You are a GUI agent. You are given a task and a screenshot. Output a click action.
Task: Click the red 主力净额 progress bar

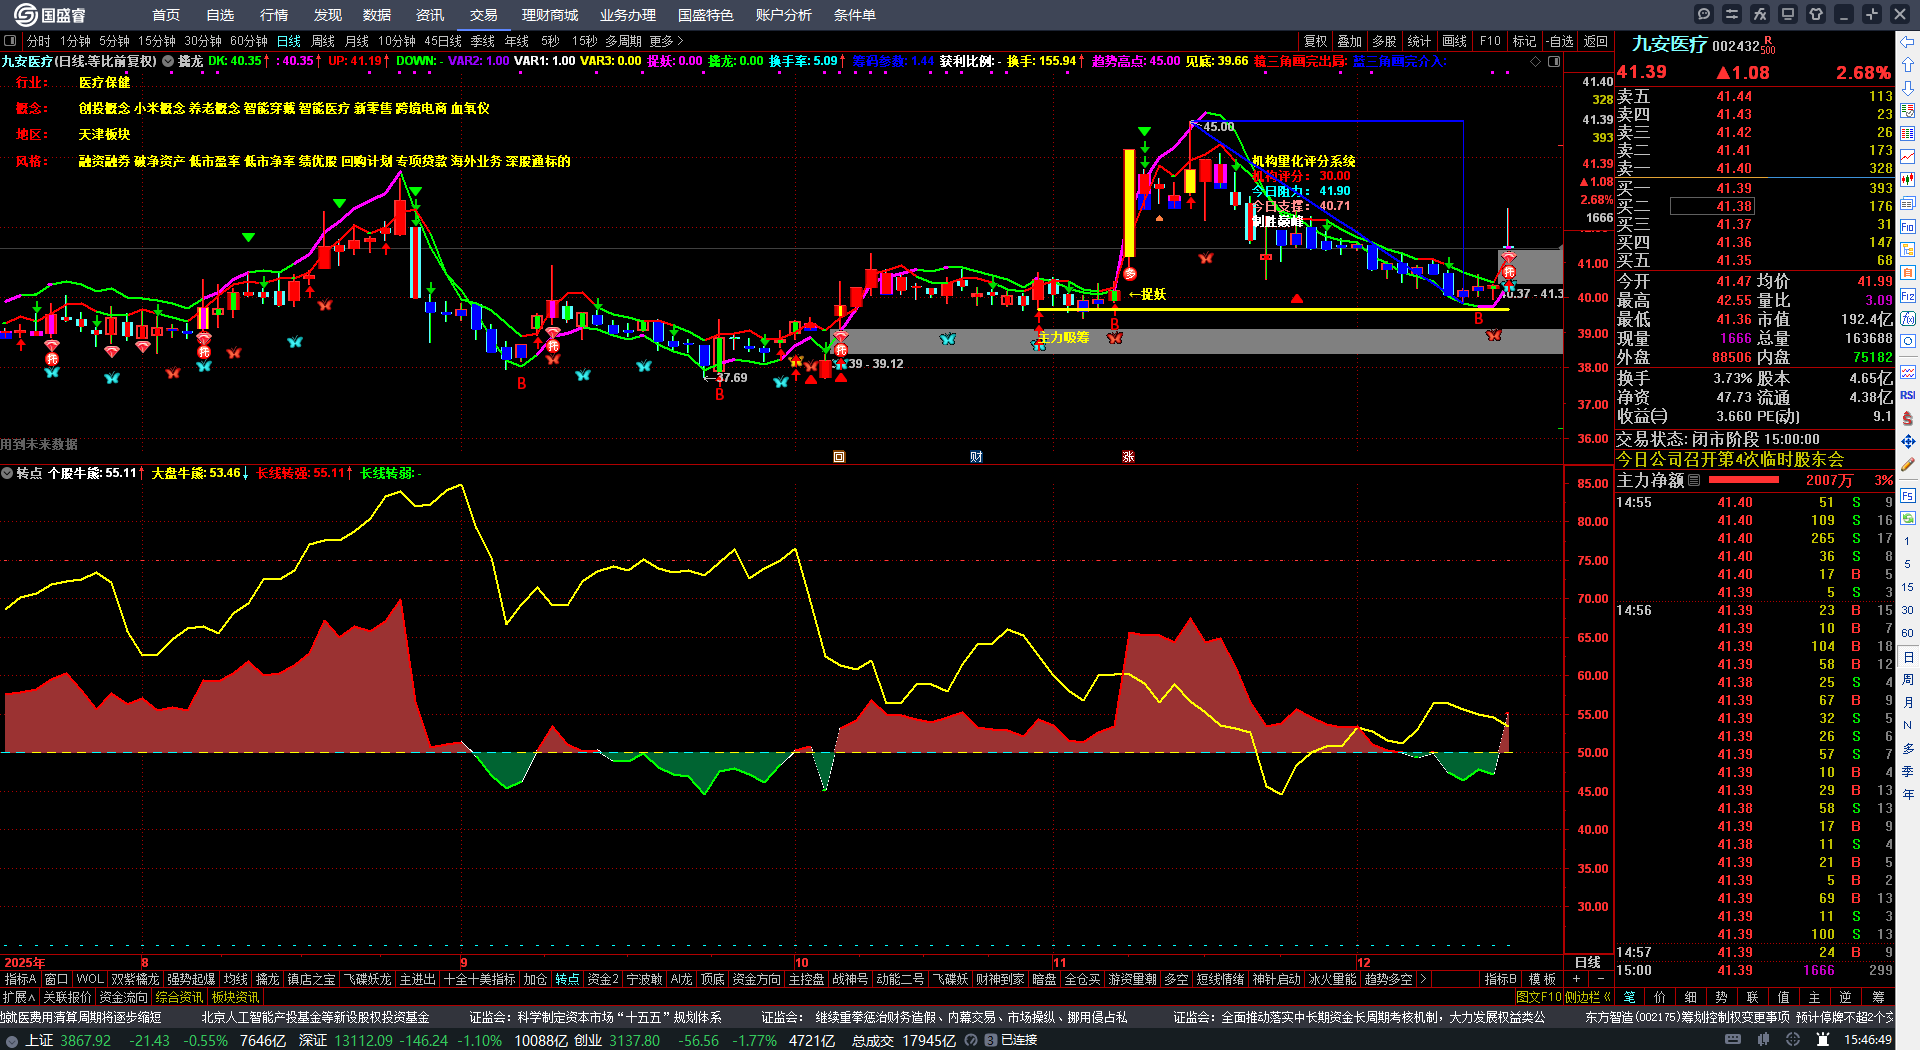[x=1746, y=480]
